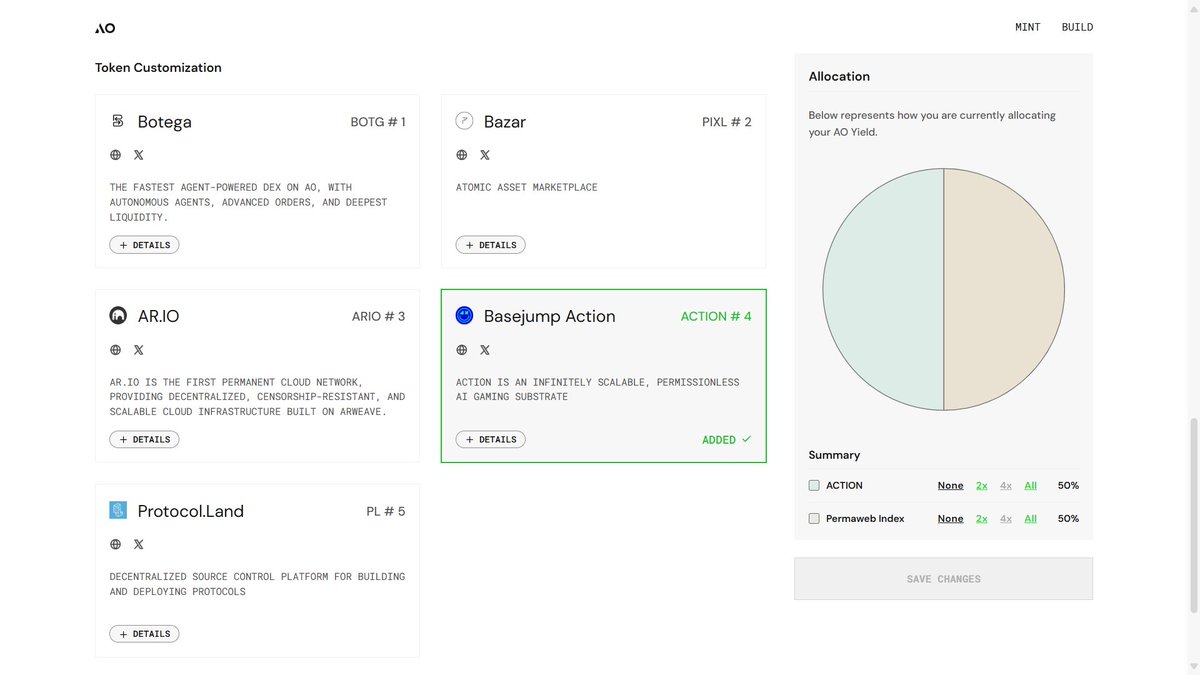Viewport: 1200px width, 675px height.
Task: Click 'Atomic Asset Marketplace' description
Action: click(x=527, y=187)
